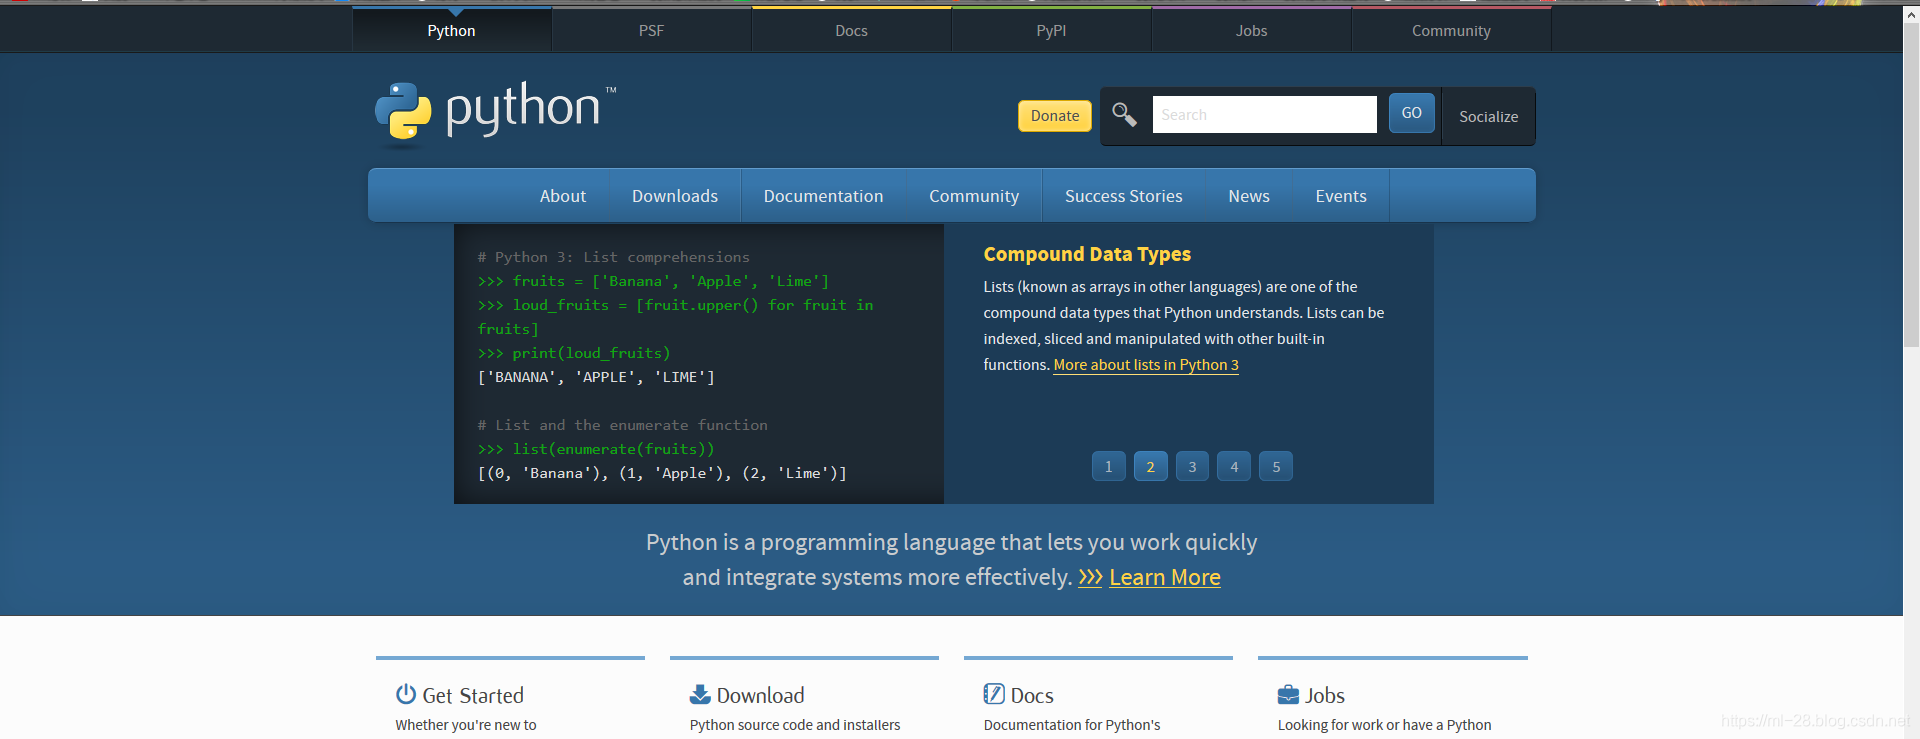The image size is (1920, 739).
Task: Open the News navigation menu
Action: coord(1249,196)
